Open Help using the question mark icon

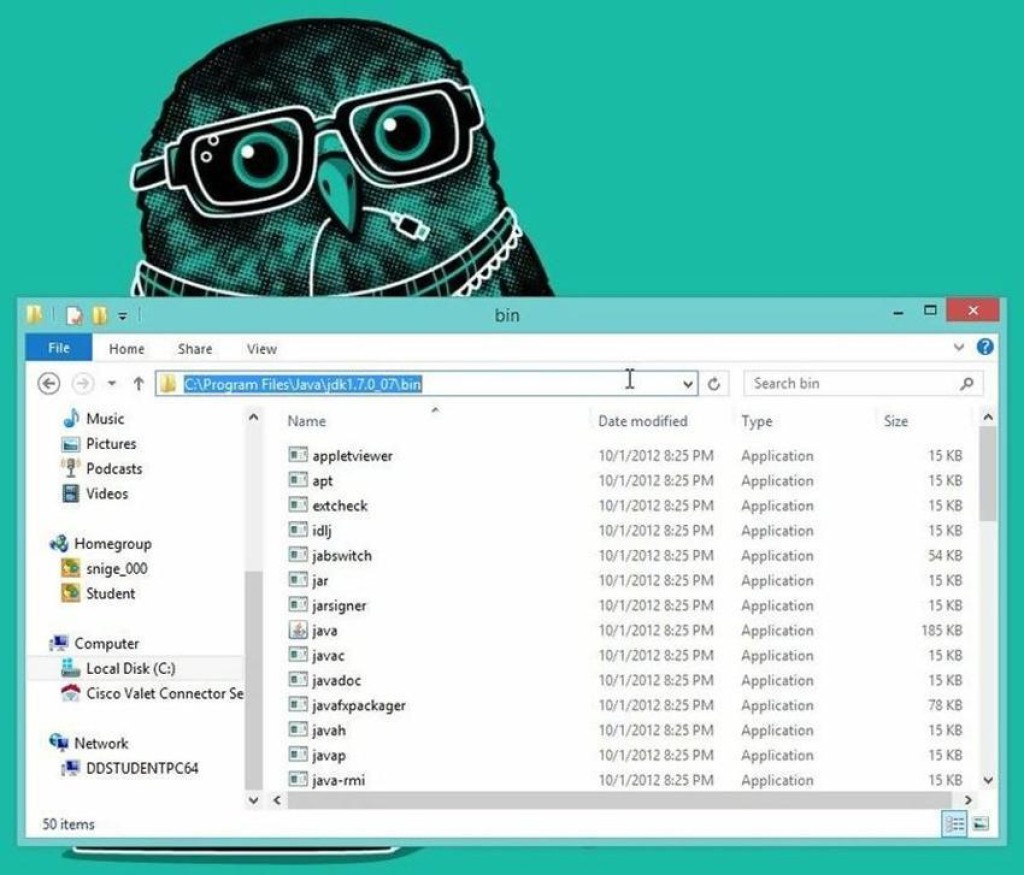985,347
